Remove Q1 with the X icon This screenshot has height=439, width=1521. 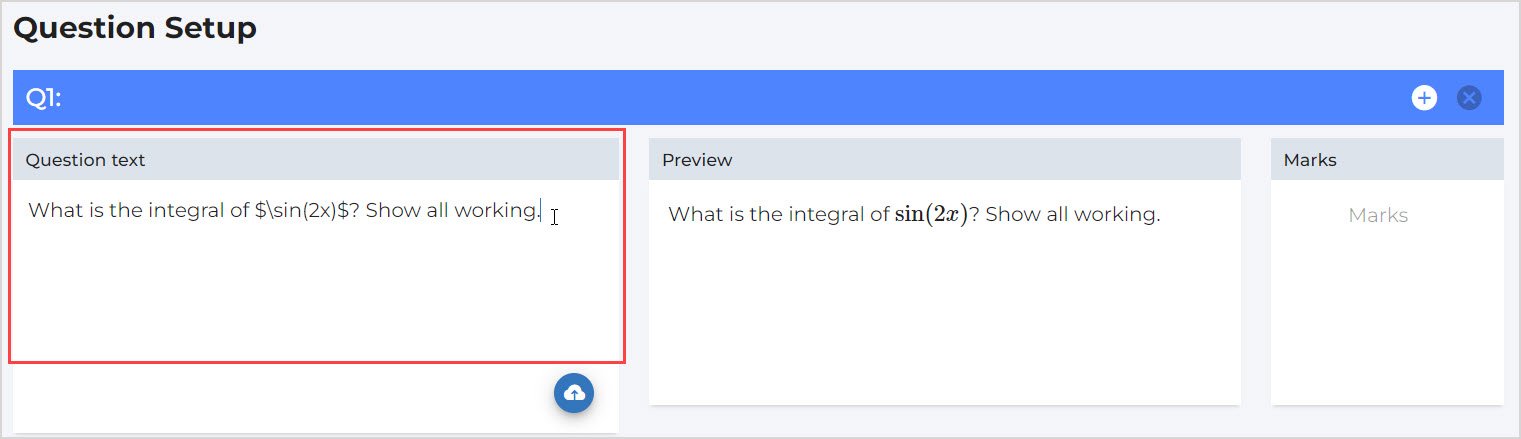1468,97
